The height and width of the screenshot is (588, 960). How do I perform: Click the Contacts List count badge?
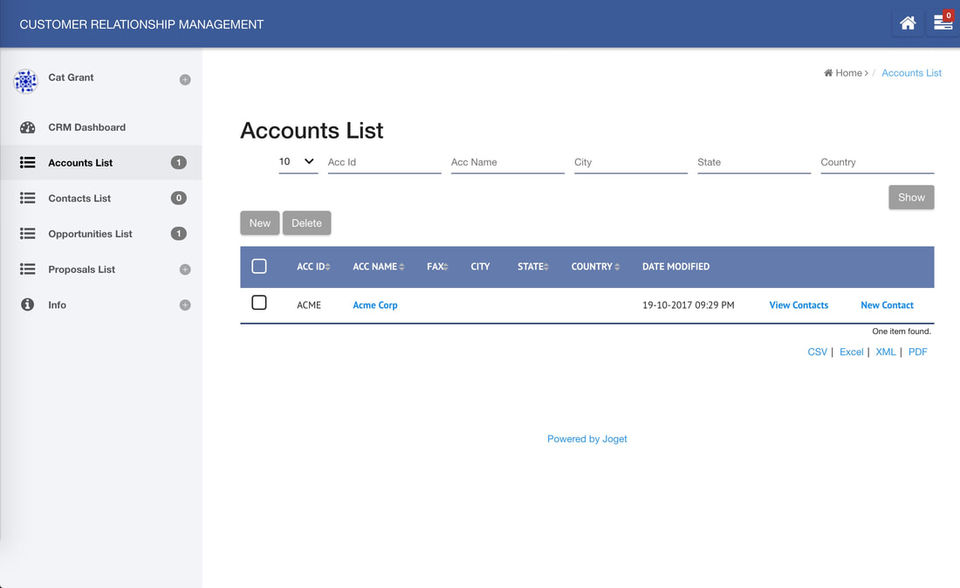click(178, 198)
